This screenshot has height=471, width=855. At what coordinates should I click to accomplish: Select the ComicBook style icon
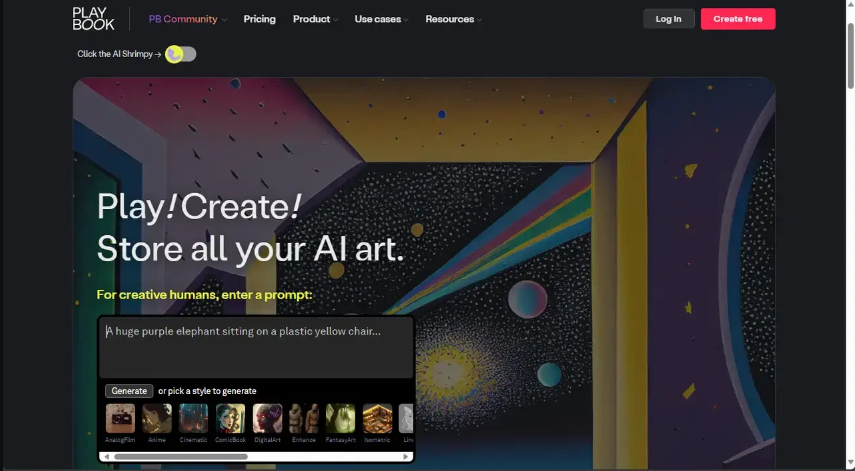pos(230,418)
